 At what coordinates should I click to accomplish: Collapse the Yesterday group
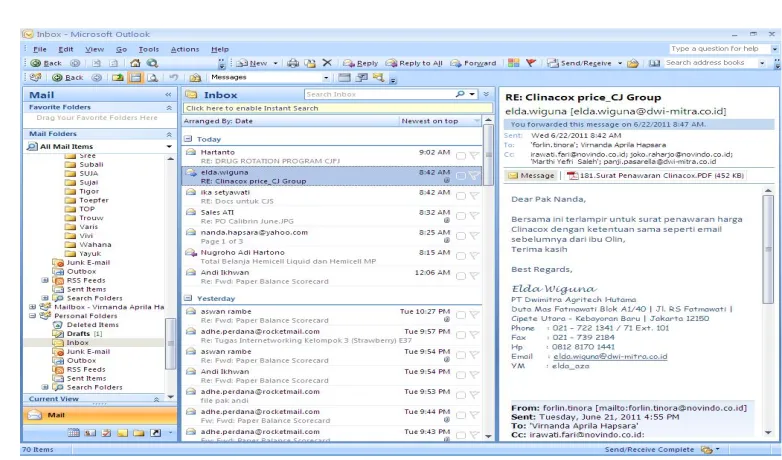click(x=188, y=298)
